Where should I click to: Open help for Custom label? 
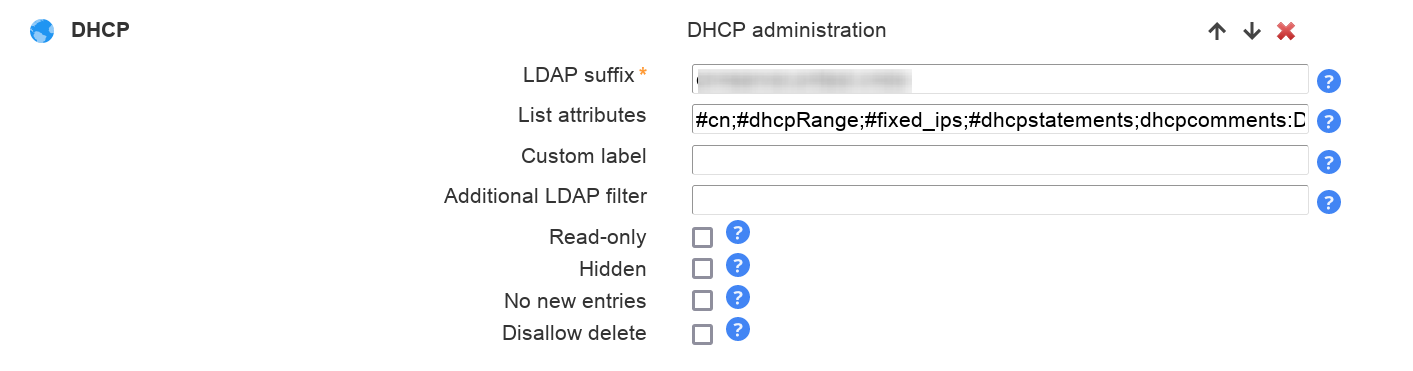[x=1329, y=162]
